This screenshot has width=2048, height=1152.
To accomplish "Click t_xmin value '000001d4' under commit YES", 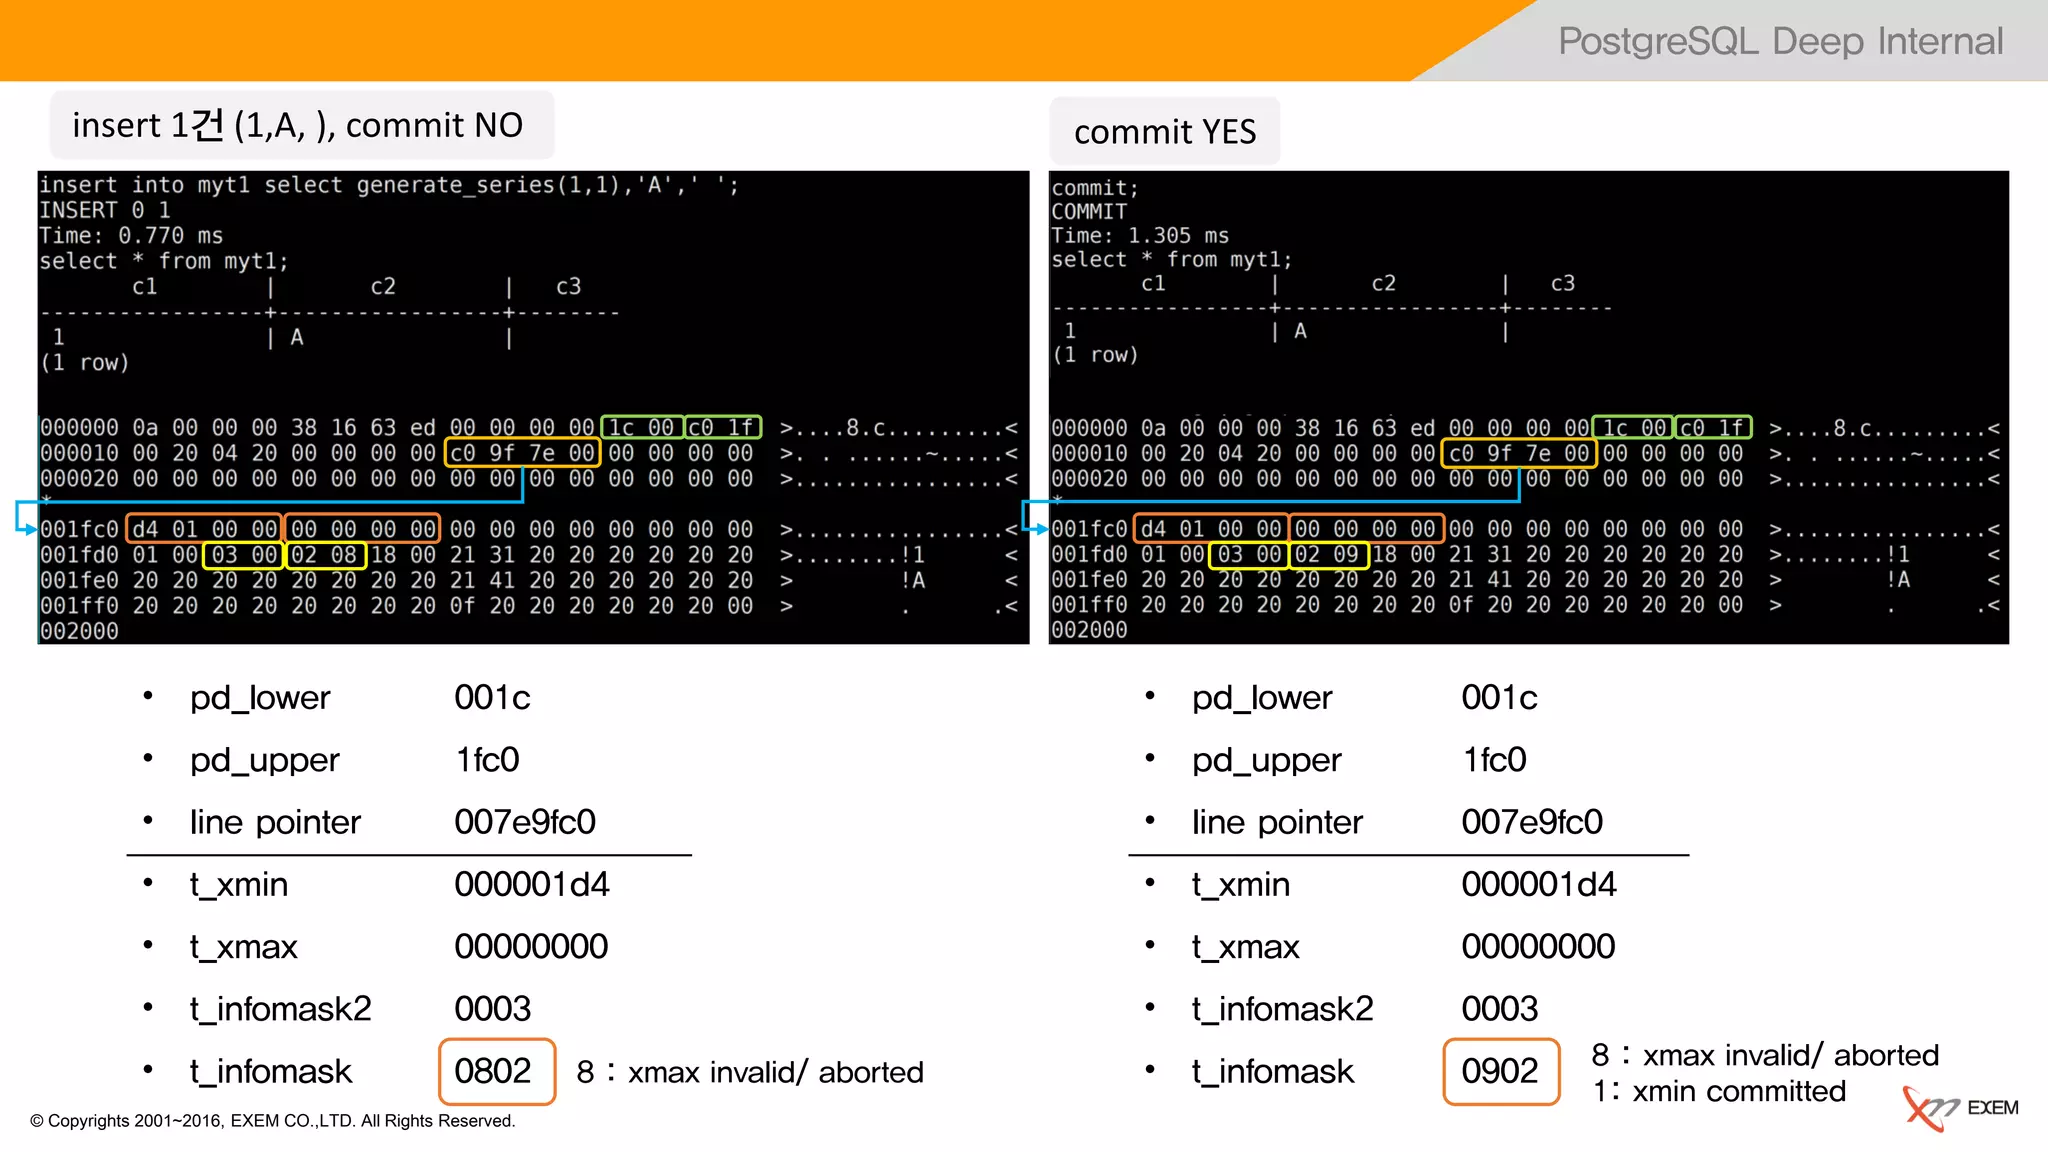I will point(1539,884).
